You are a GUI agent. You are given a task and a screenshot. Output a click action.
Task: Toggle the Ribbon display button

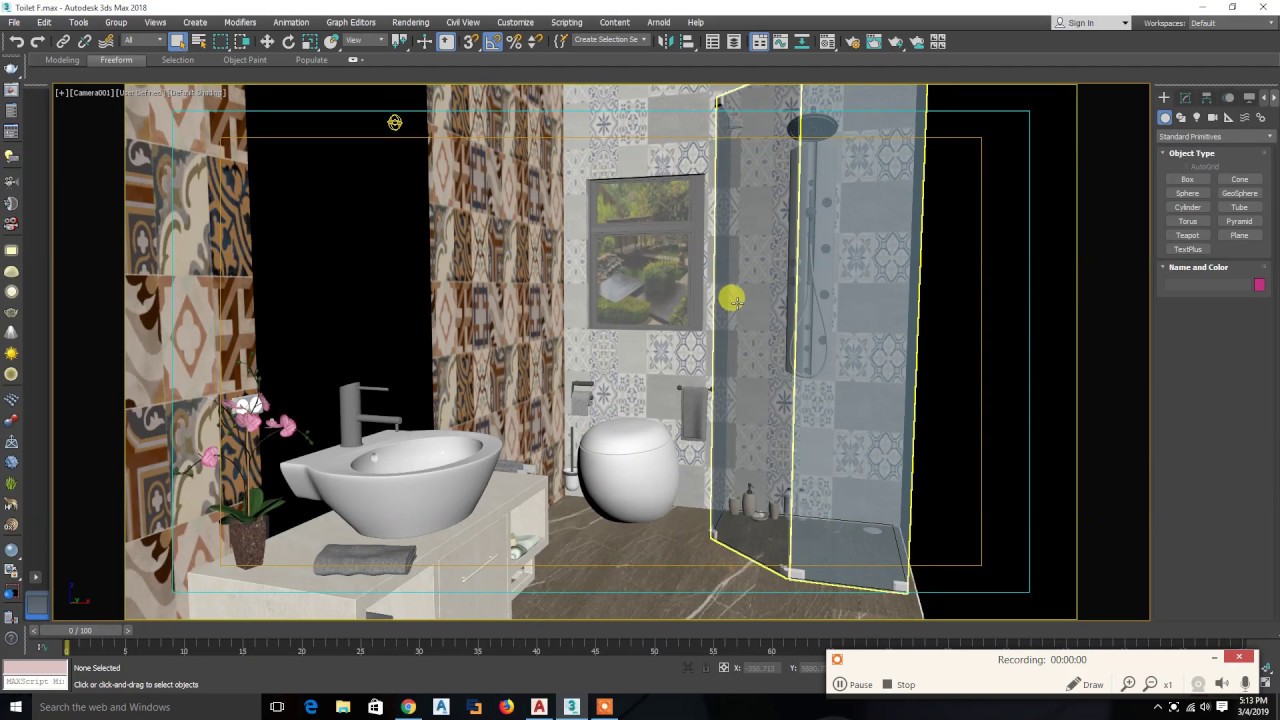[x=759, y=41]
